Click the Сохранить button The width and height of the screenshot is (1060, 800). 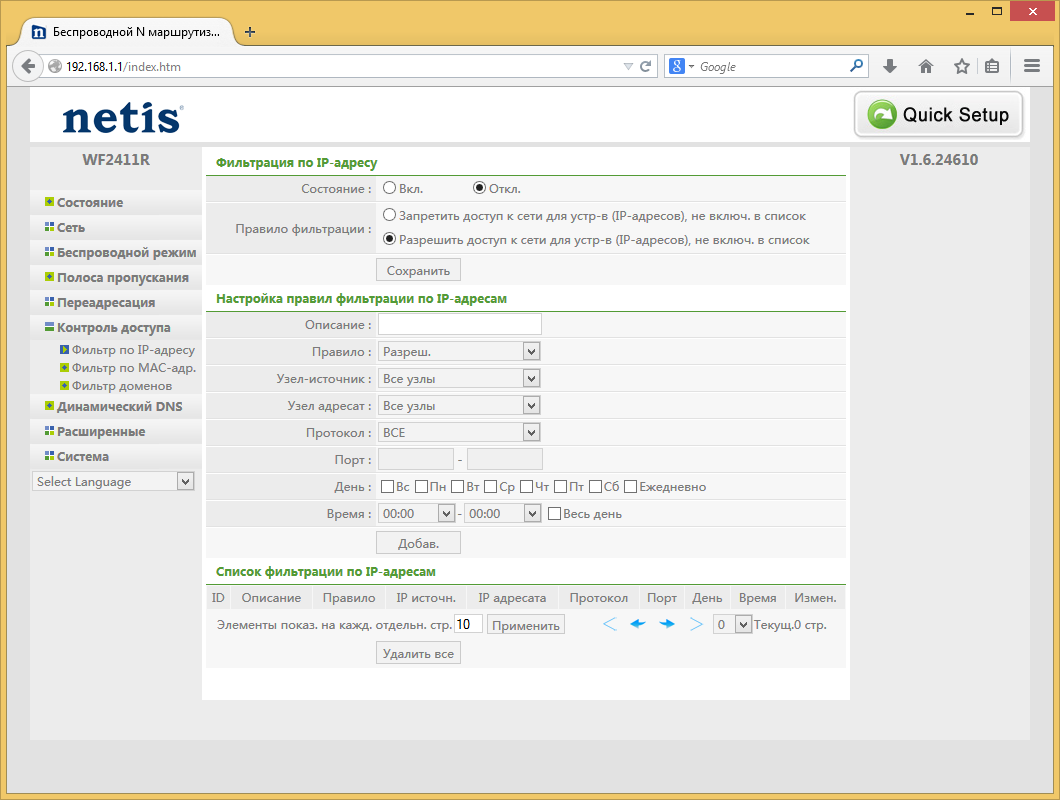coord(418,270)
